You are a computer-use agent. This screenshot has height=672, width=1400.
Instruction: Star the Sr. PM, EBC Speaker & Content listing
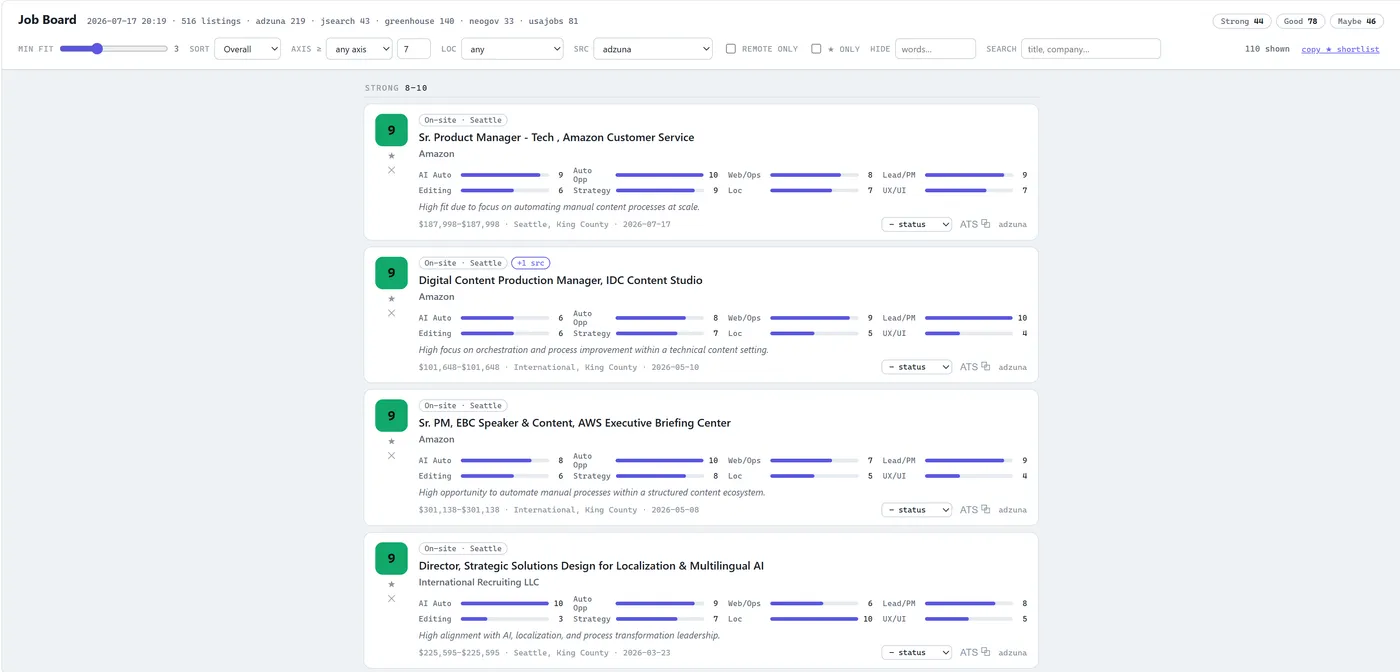391,442
